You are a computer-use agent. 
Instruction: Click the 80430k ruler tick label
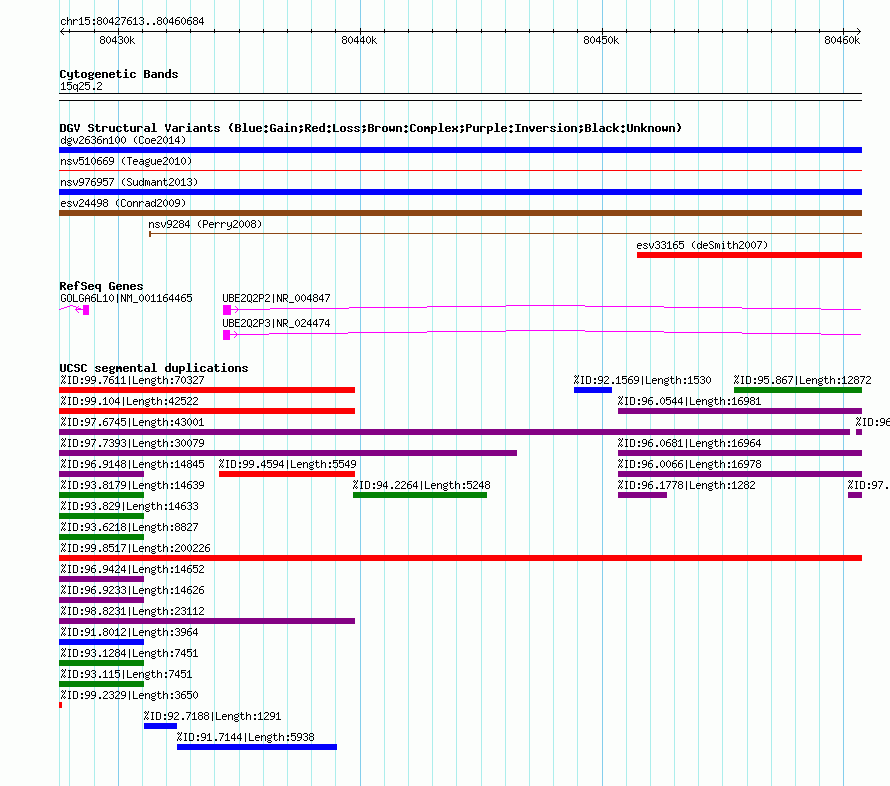click(x=117, y=40)
